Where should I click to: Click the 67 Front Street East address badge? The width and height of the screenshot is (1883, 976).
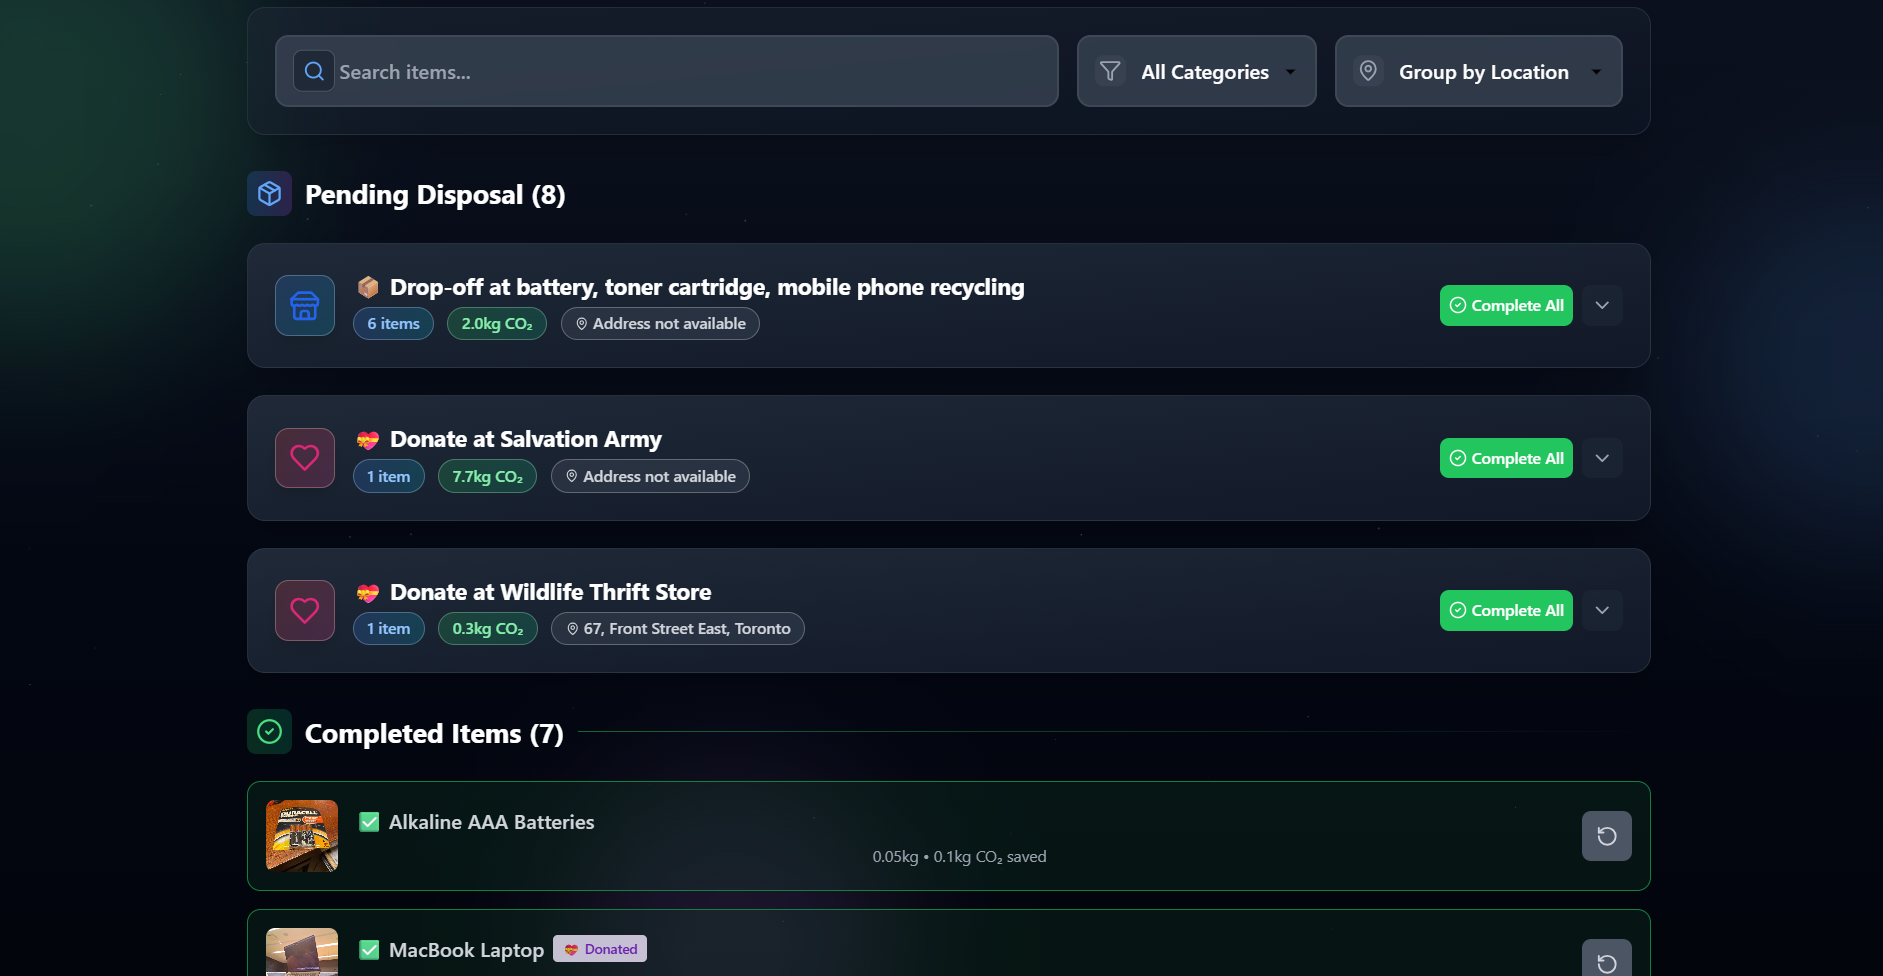(x=677, y=628)
